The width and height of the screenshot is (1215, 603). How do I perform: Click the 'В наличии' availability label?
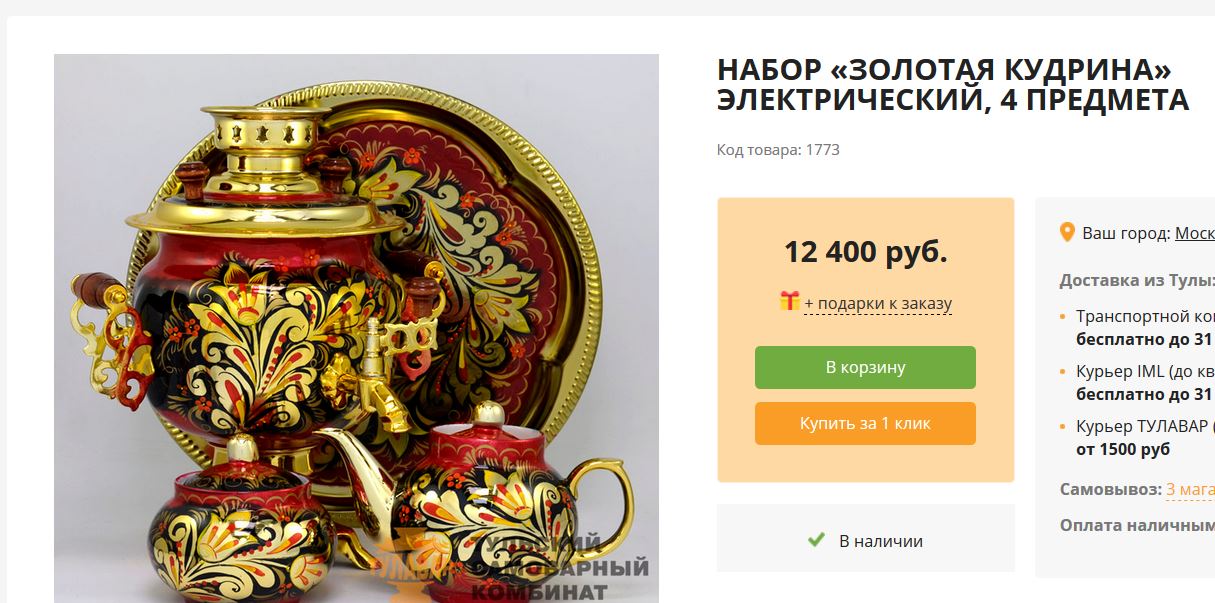881,541
